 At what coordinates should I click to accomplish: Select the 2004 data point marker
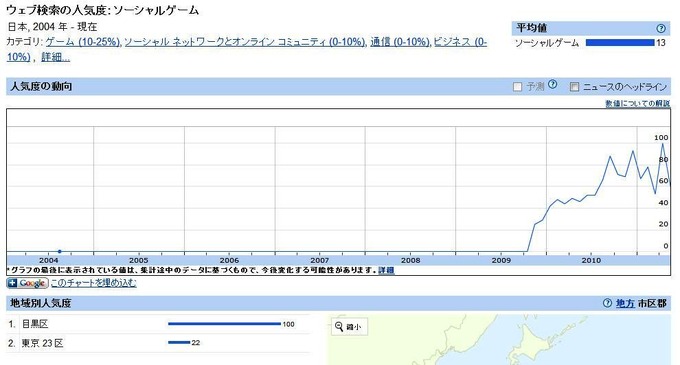59,251
